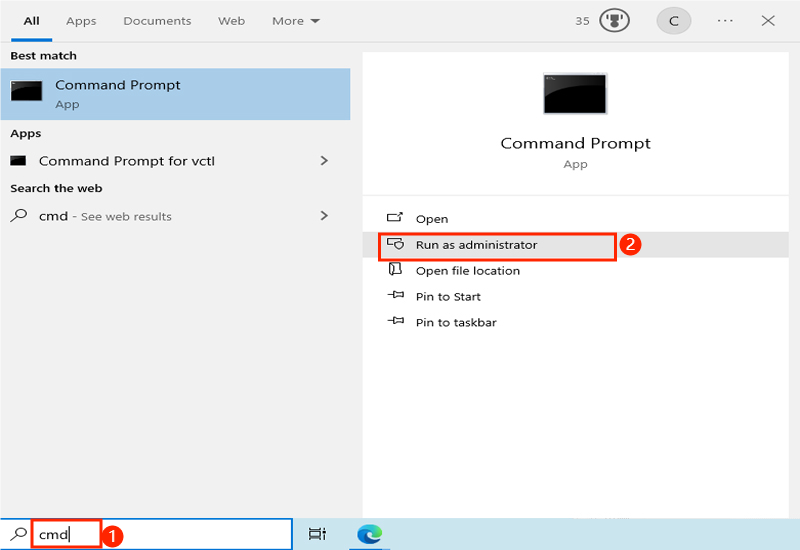Click the Run as administrator shield icon
Screen dimensions: 800x550
tap(395, 244)
